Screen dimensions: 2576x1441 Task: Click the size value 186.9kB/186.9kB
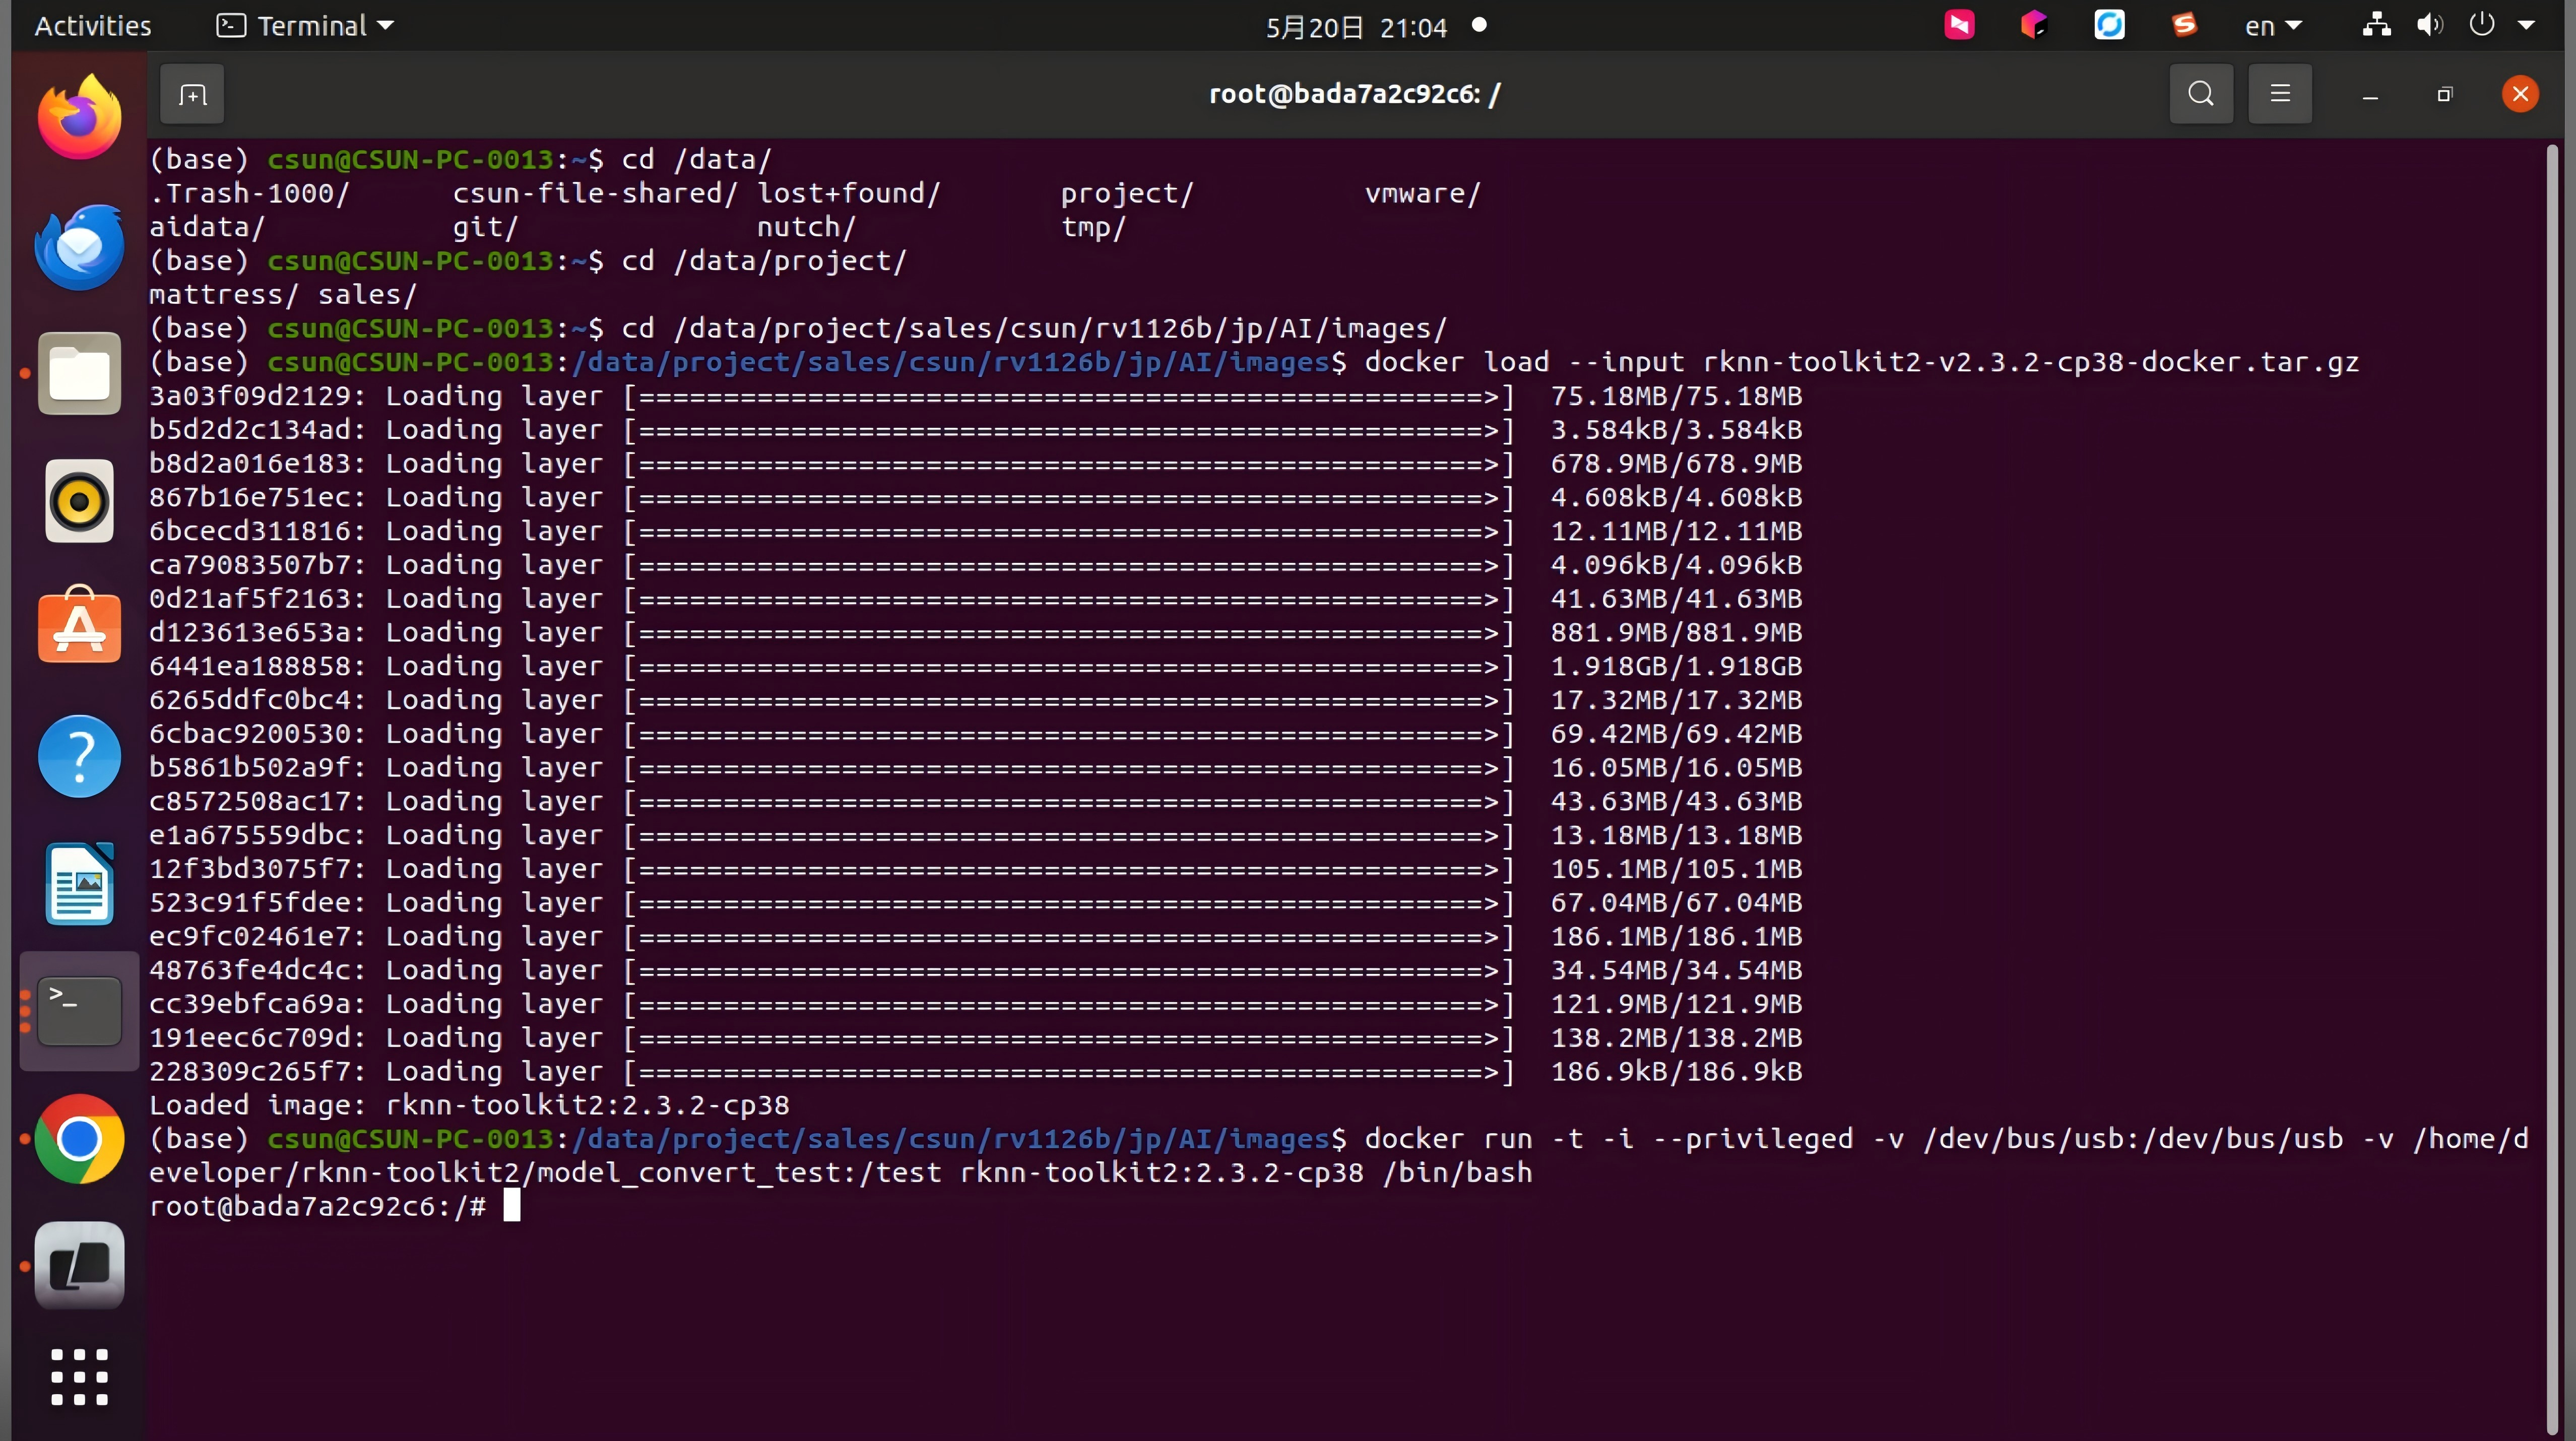(1676, 1072)
